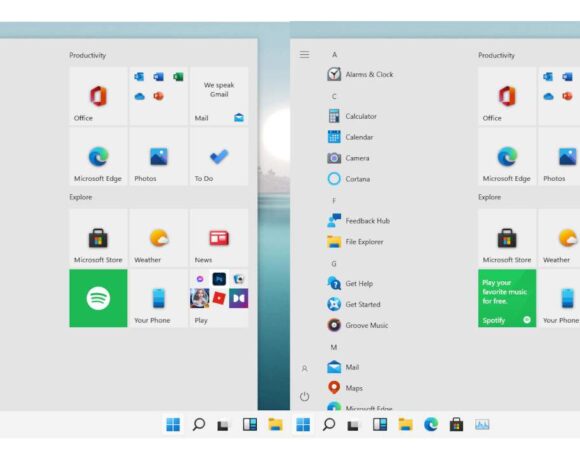Image resolution: width=580 pixels, height=460 pixels.
Task: Open Widgets on the left taskbar
Action: tap(250, 424)
